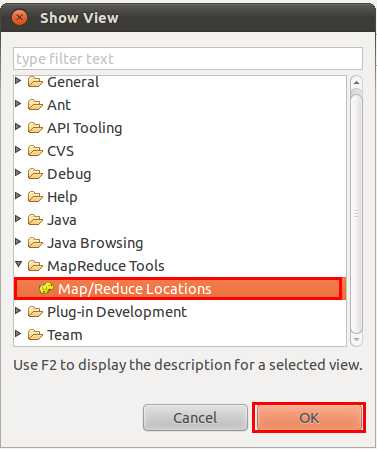Image resolution: width=377 pixels, height=449 pixels.
Task: Click the Java Browsing folder icon
Action: [x=35, y=243]
